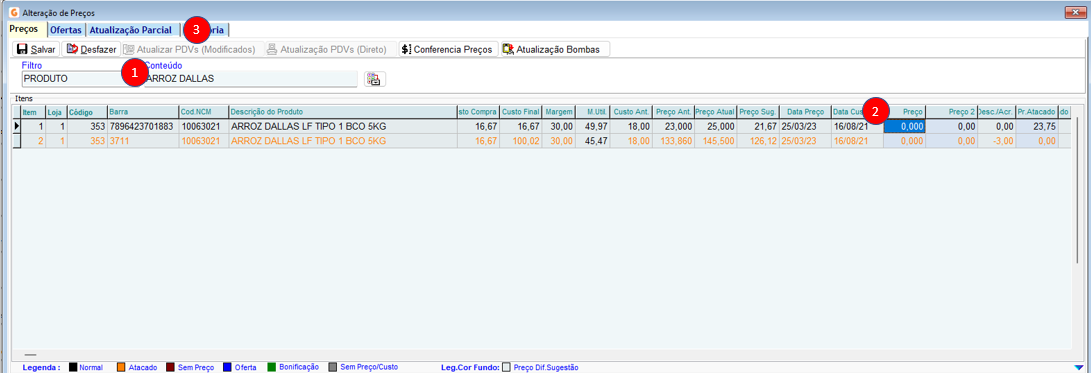1091x373 pixels.
Task: Open the Ofertas tab
Action: coord(66,30)
